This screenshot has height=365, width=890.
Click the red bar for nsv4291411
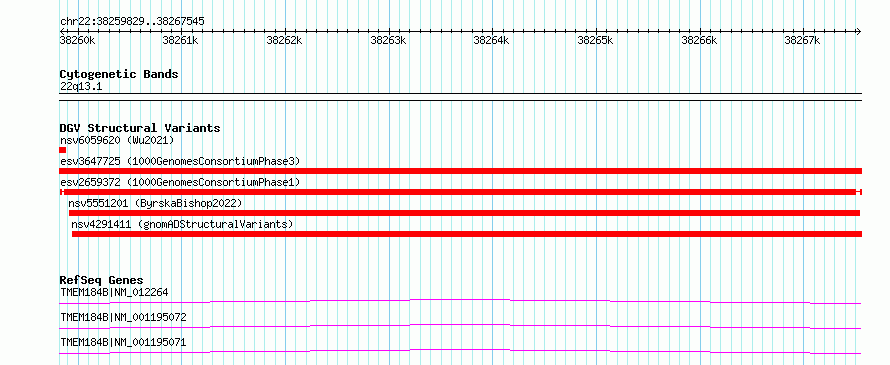467,234
